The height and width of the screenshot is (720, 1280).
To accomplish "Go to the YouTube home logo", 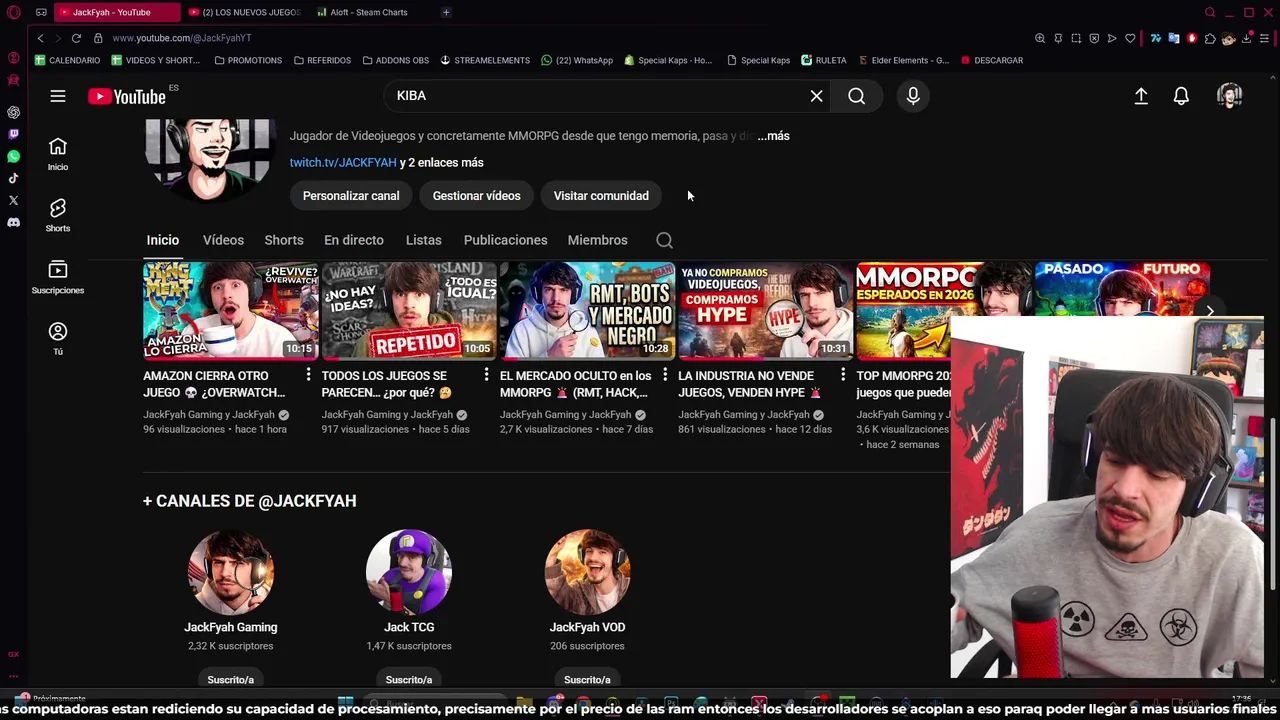I will tap(126, 96).
